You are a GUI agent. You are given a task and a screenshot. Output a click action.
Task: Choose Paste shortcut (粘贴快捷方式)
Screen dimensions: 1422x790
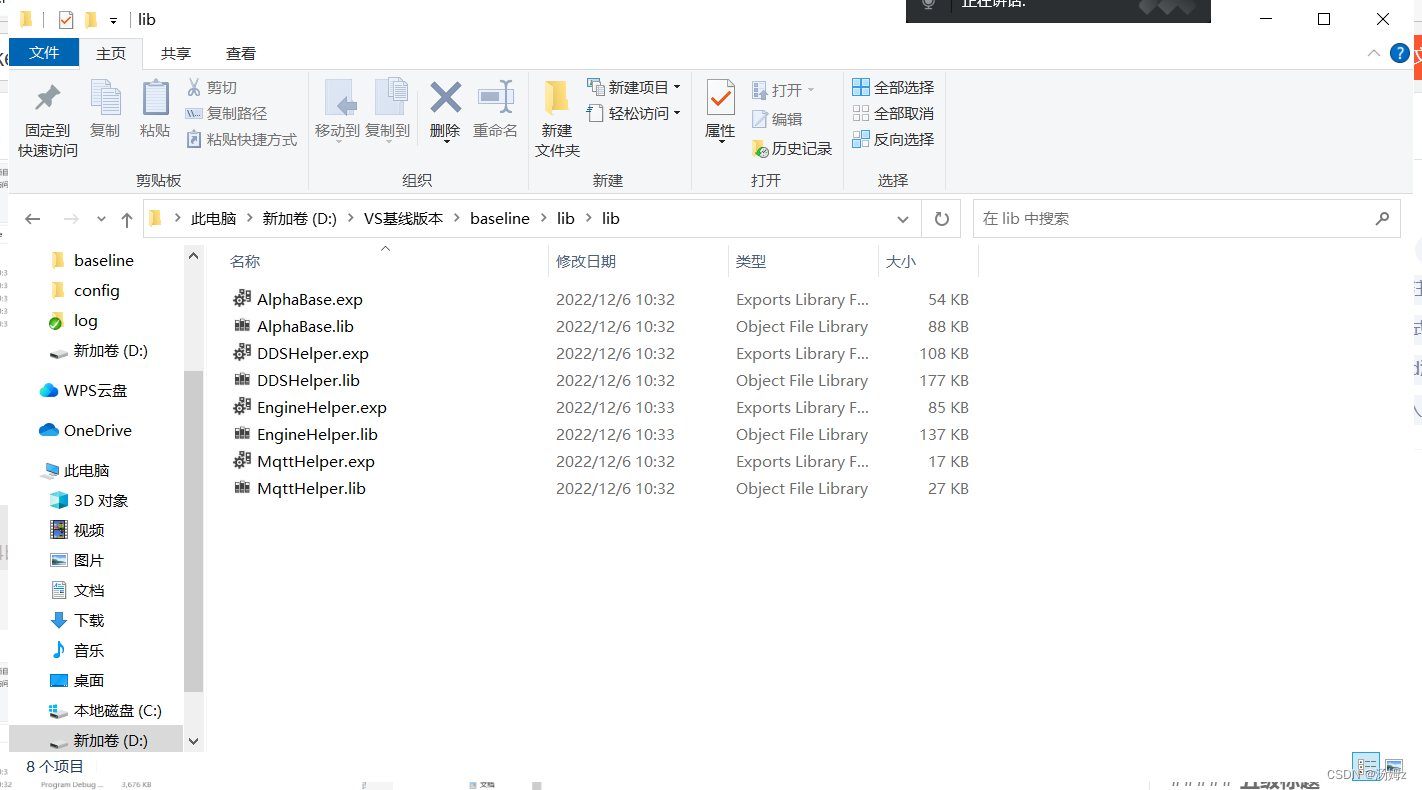click(x=242, y=140)
